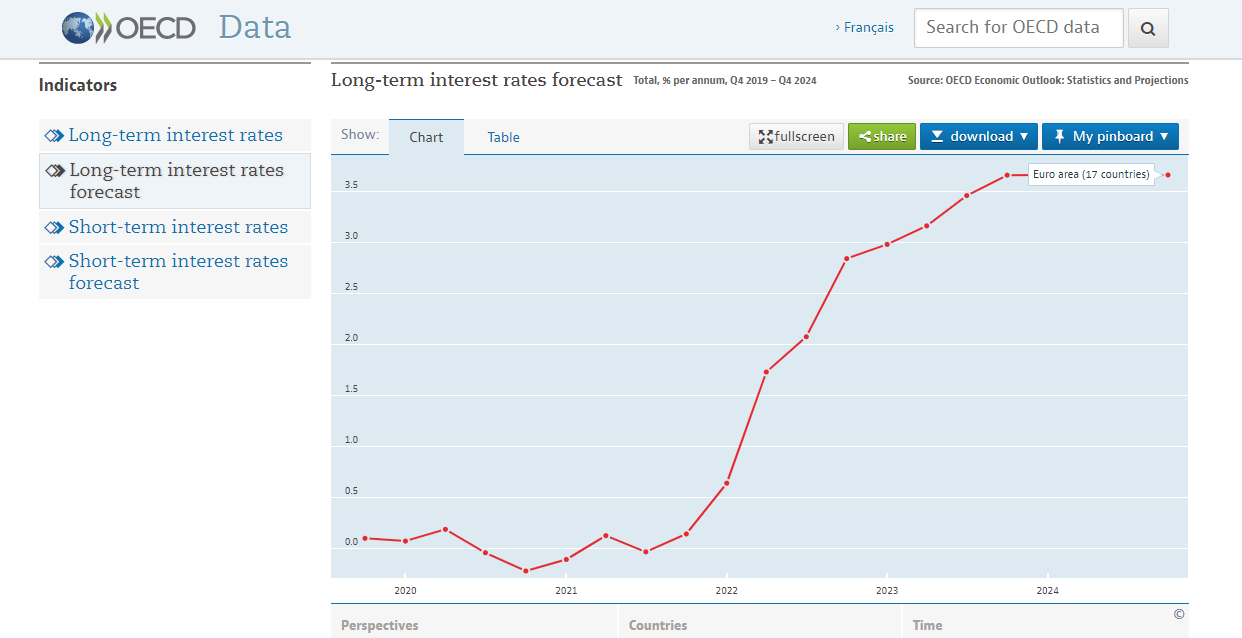Viewport: 1242px width, 638px height.
Task: Open the download dropdown menu
Action: tap(979, 137)
